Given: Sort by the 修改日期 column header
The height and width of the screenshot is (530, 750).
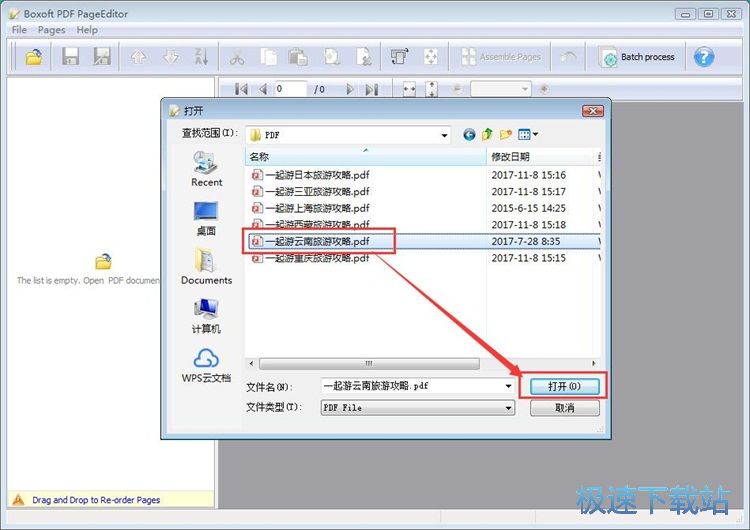Looking at the screenshot, I should [x=540, y=156].
